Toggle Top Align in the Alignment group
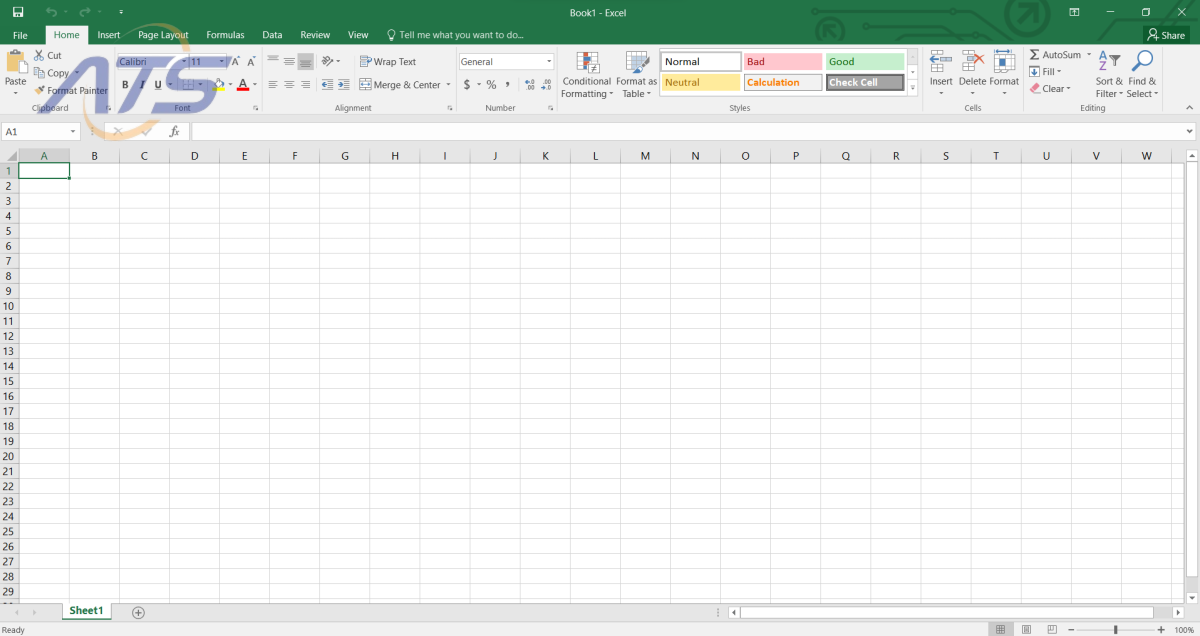This screenshot has width=1200, height=636. click(x=273, y=61)
